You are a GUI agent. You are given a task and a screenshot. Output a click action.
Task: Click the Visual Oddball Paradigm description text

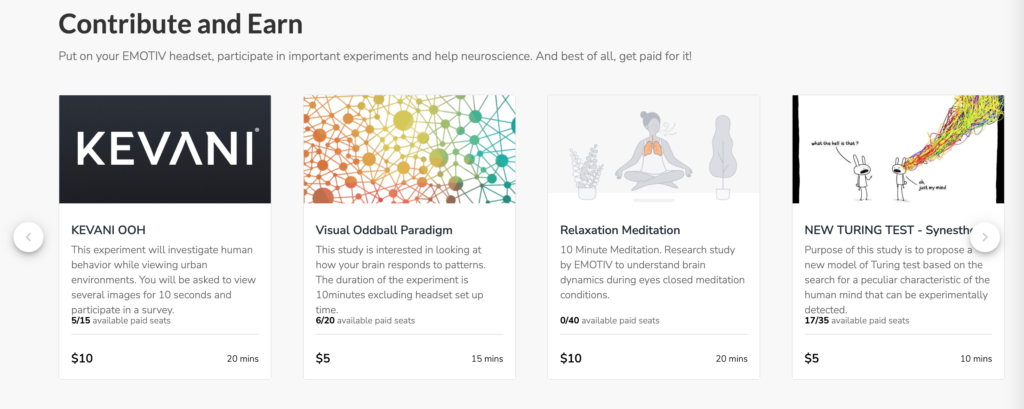pos(401,280)
